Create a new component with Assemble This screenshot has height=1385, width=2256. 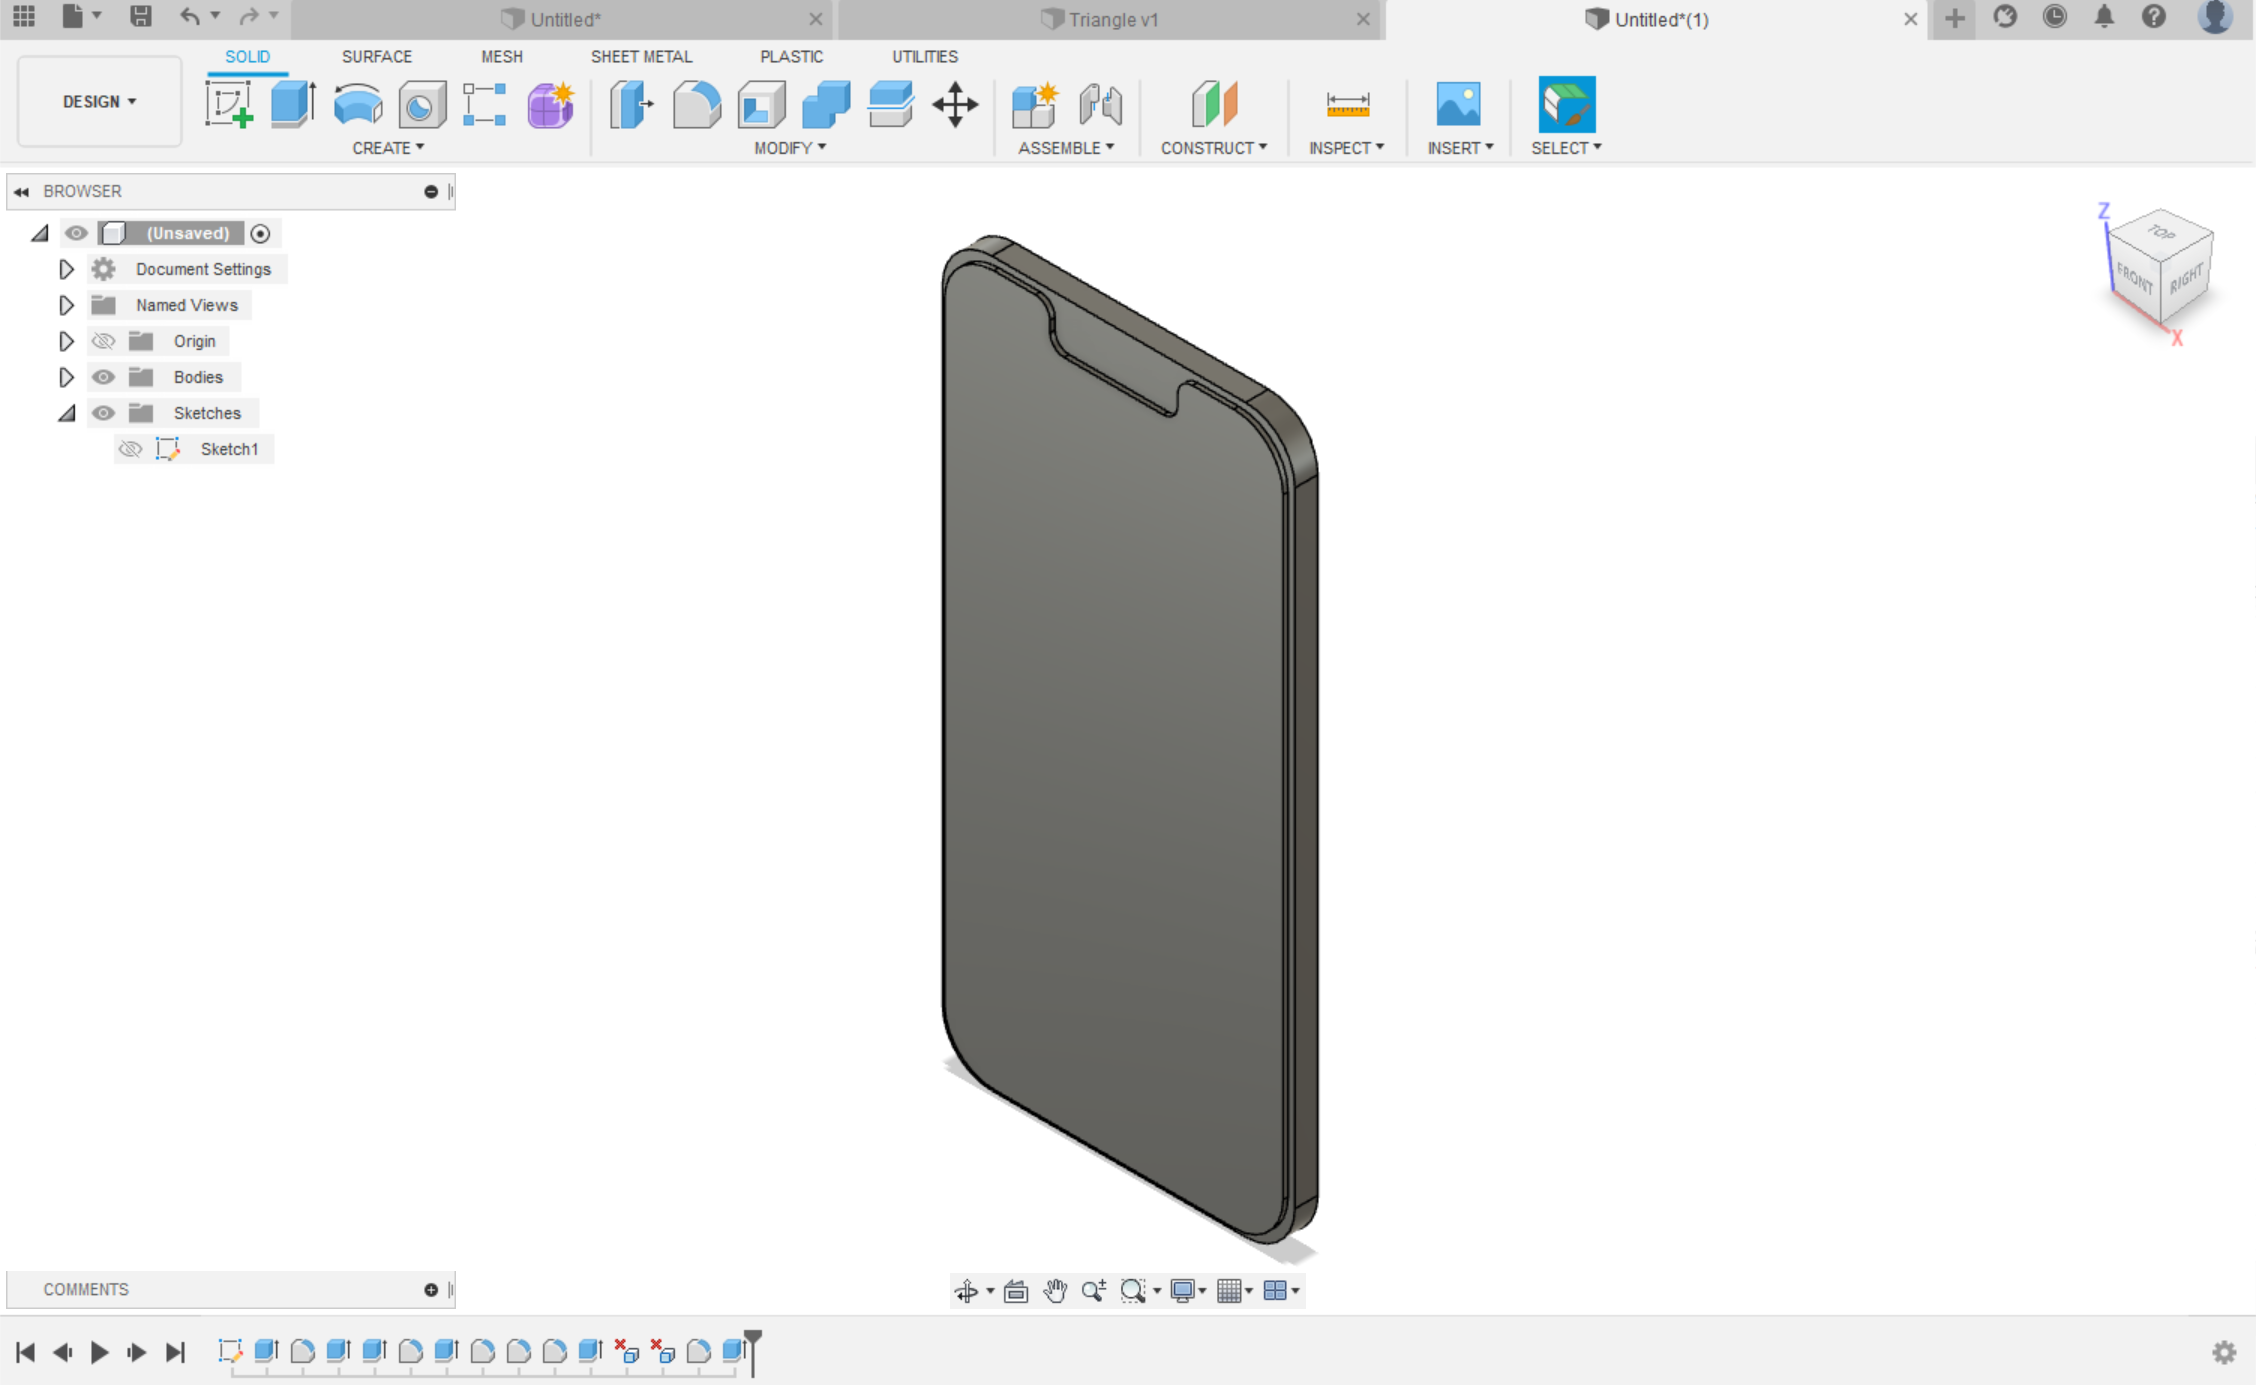click(1035, 105)
